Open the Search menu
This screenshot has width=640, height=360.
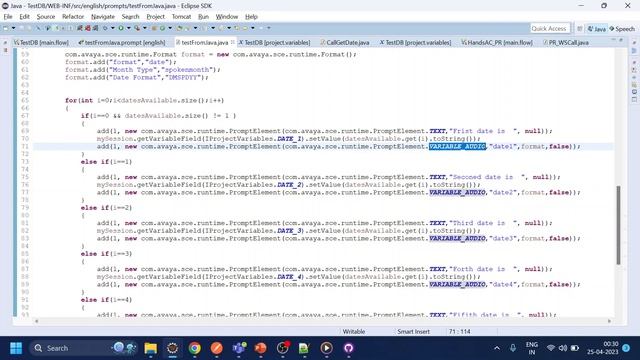coord(131,17)
